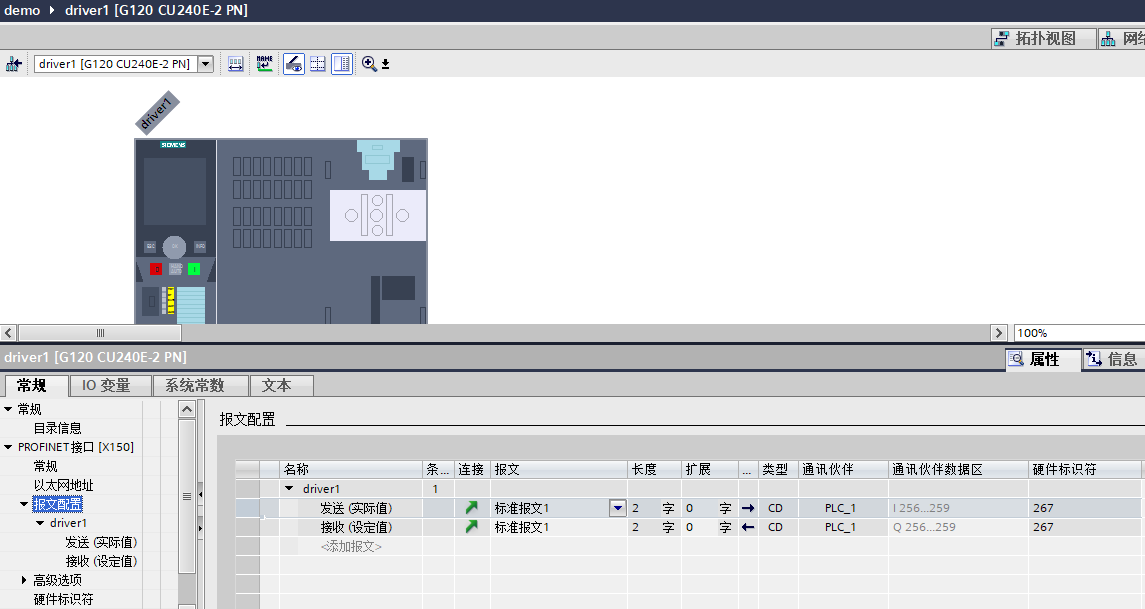Image resolution: width=1145 pixels, height=609 pixels.
Task: Click the 硬件标识符 column header
Action: [x=1084, y=469]
